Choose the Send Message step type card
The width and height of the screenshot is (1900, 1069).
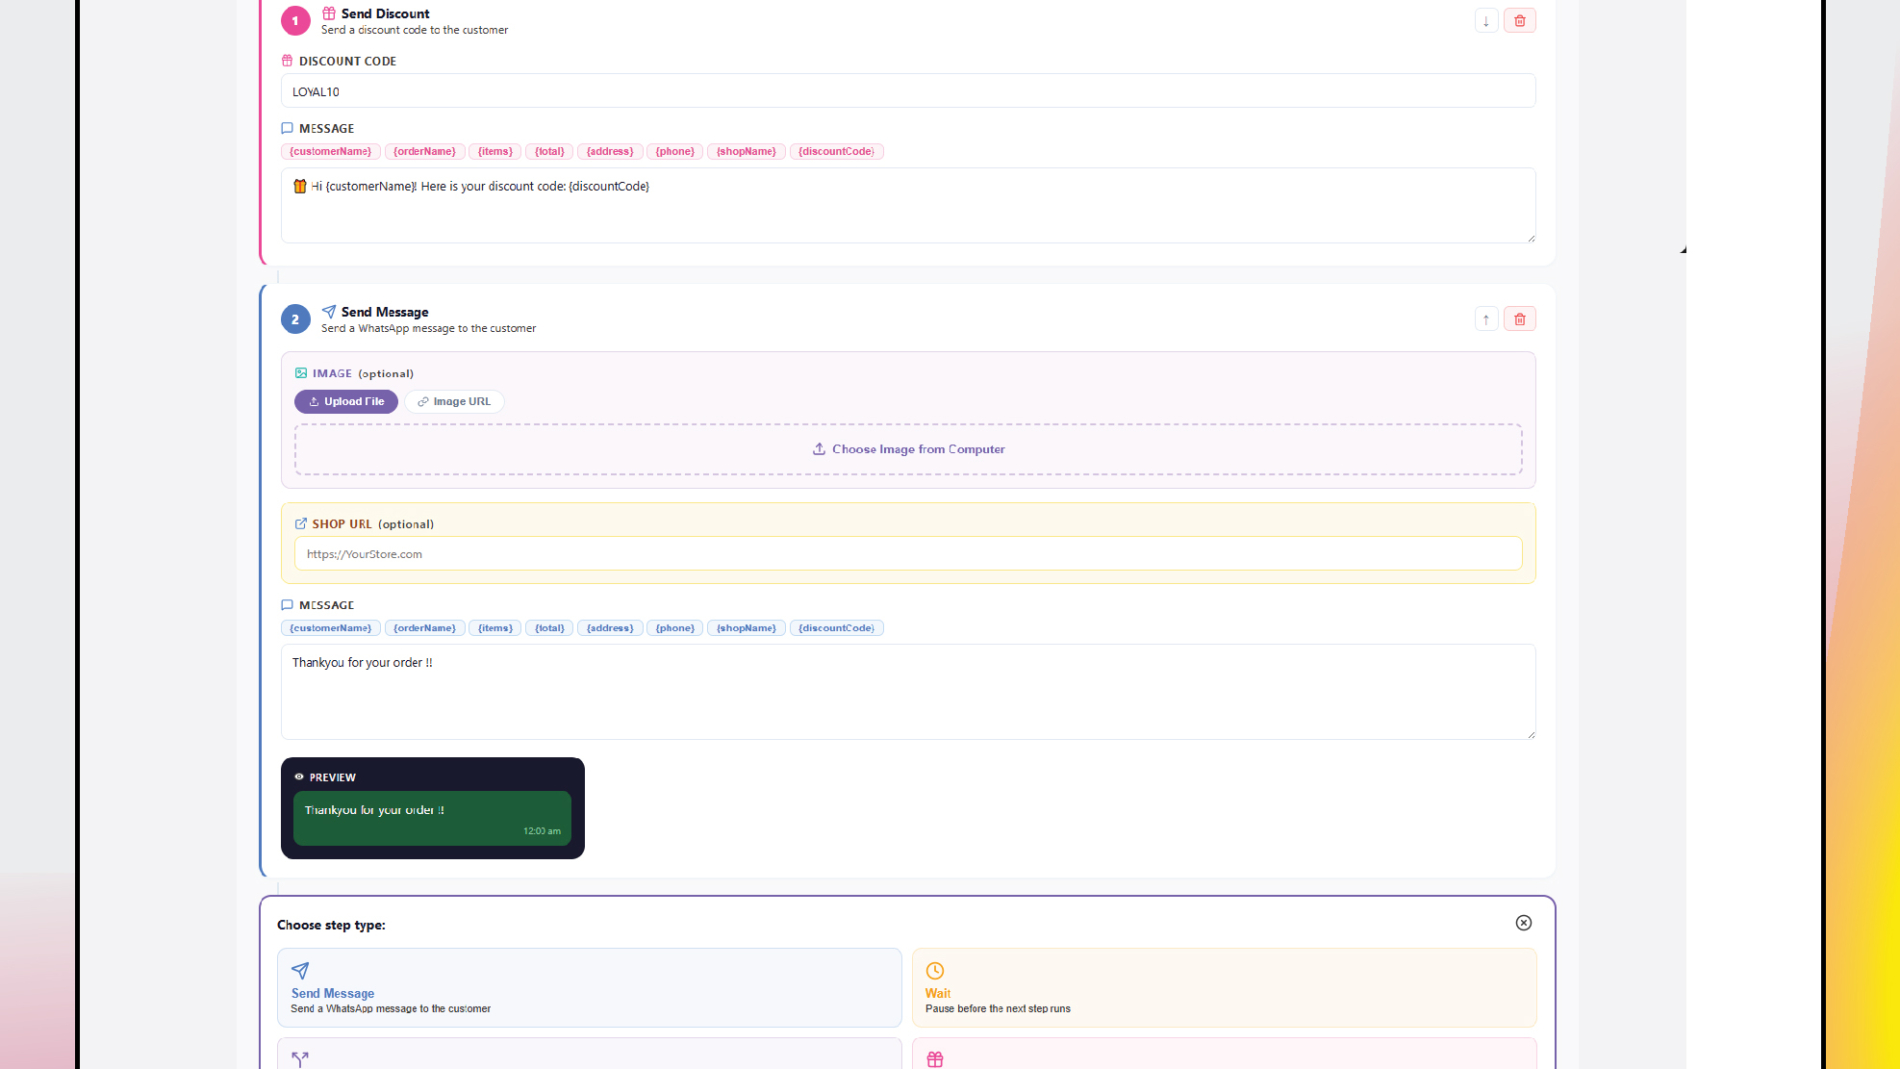coord(589,988)
